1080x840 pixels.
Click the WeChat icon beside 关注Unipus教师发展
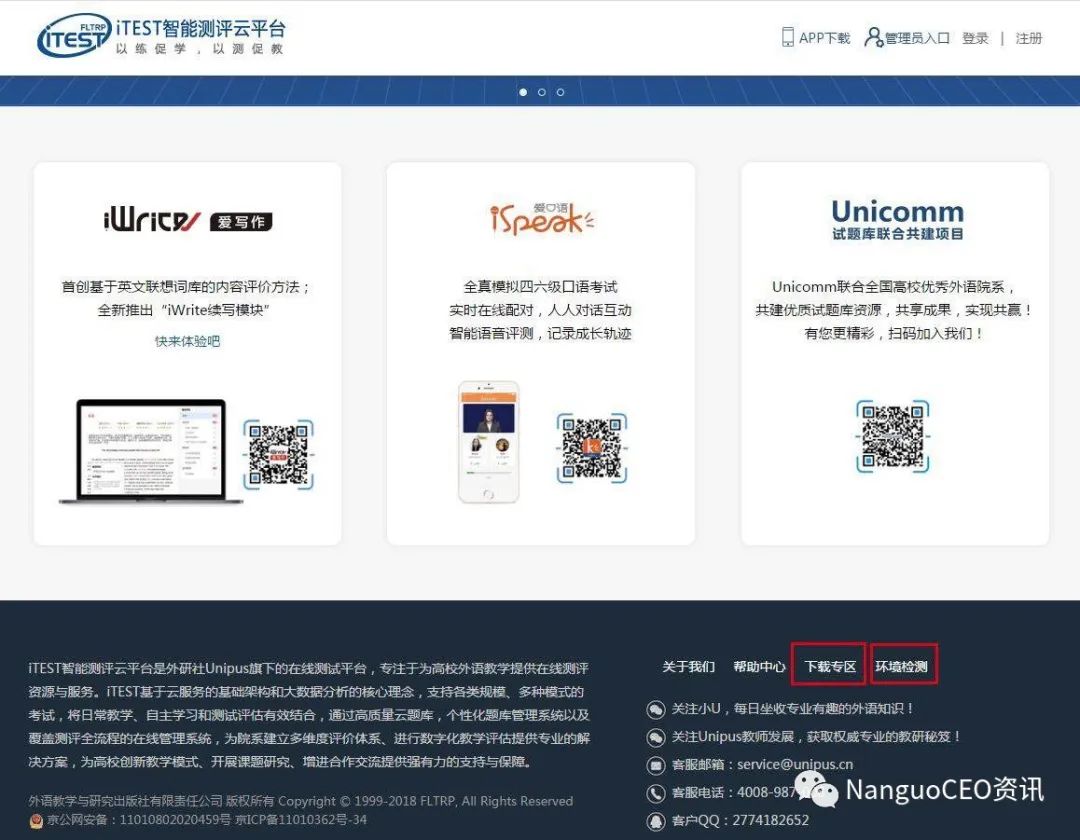(x=656, y=737)
